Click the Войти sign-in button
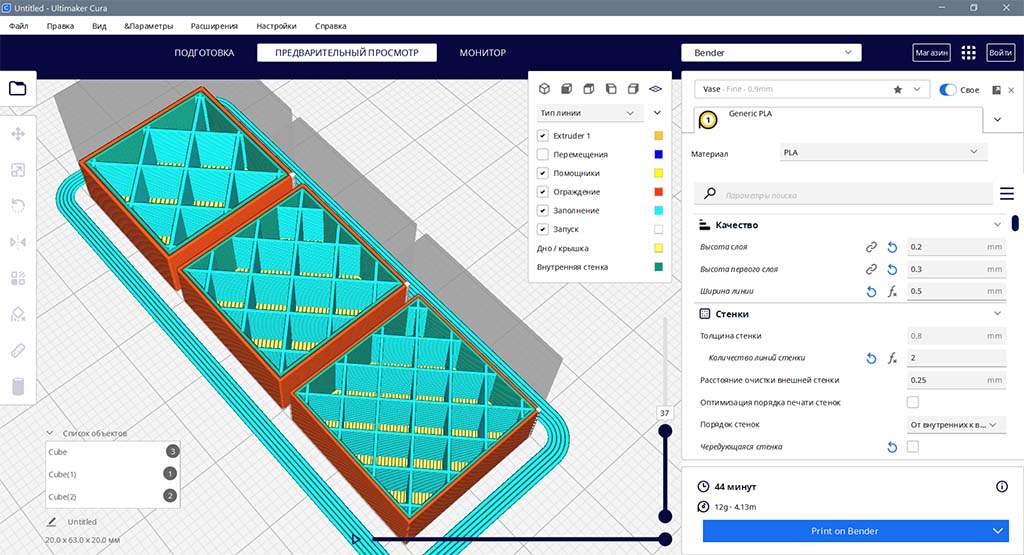This screenshot has height=555, width=1024. point(1000,52)
